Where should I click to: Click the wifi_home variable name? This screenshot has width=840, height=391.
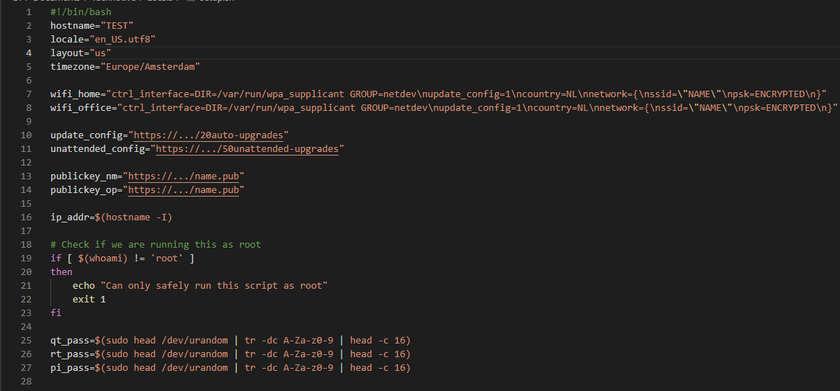[76, 94]
